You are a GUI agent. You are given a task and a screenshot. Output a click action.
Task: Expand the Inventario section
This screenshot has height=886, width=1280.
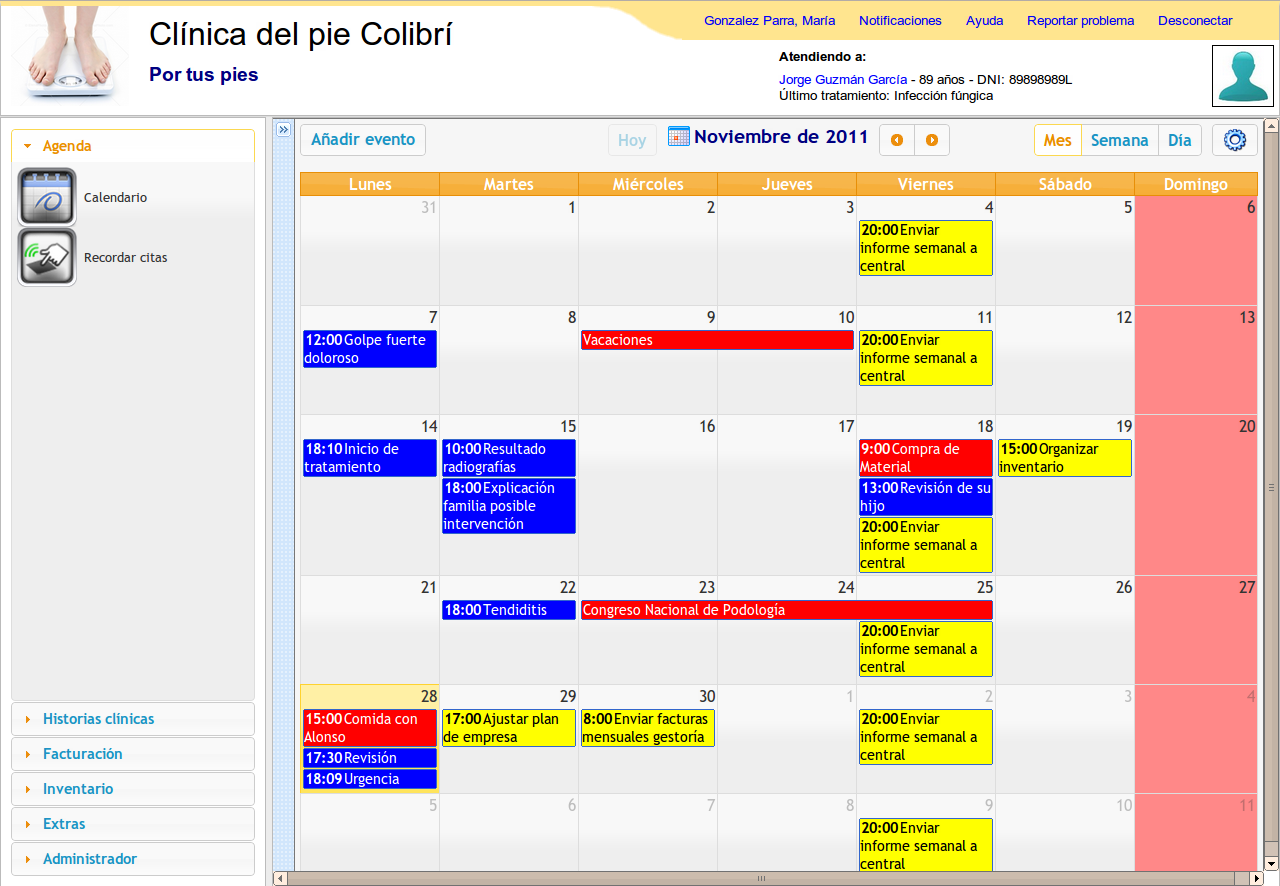tap(133, 789)
